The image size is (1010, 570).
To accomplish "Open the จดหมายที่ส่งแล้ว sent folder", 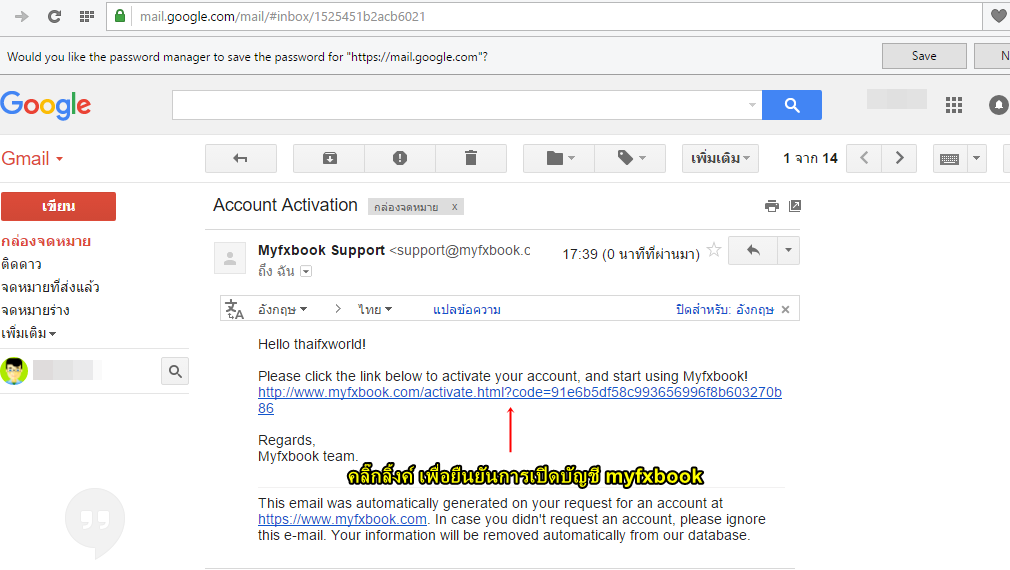I will click(x=50, y=287).
